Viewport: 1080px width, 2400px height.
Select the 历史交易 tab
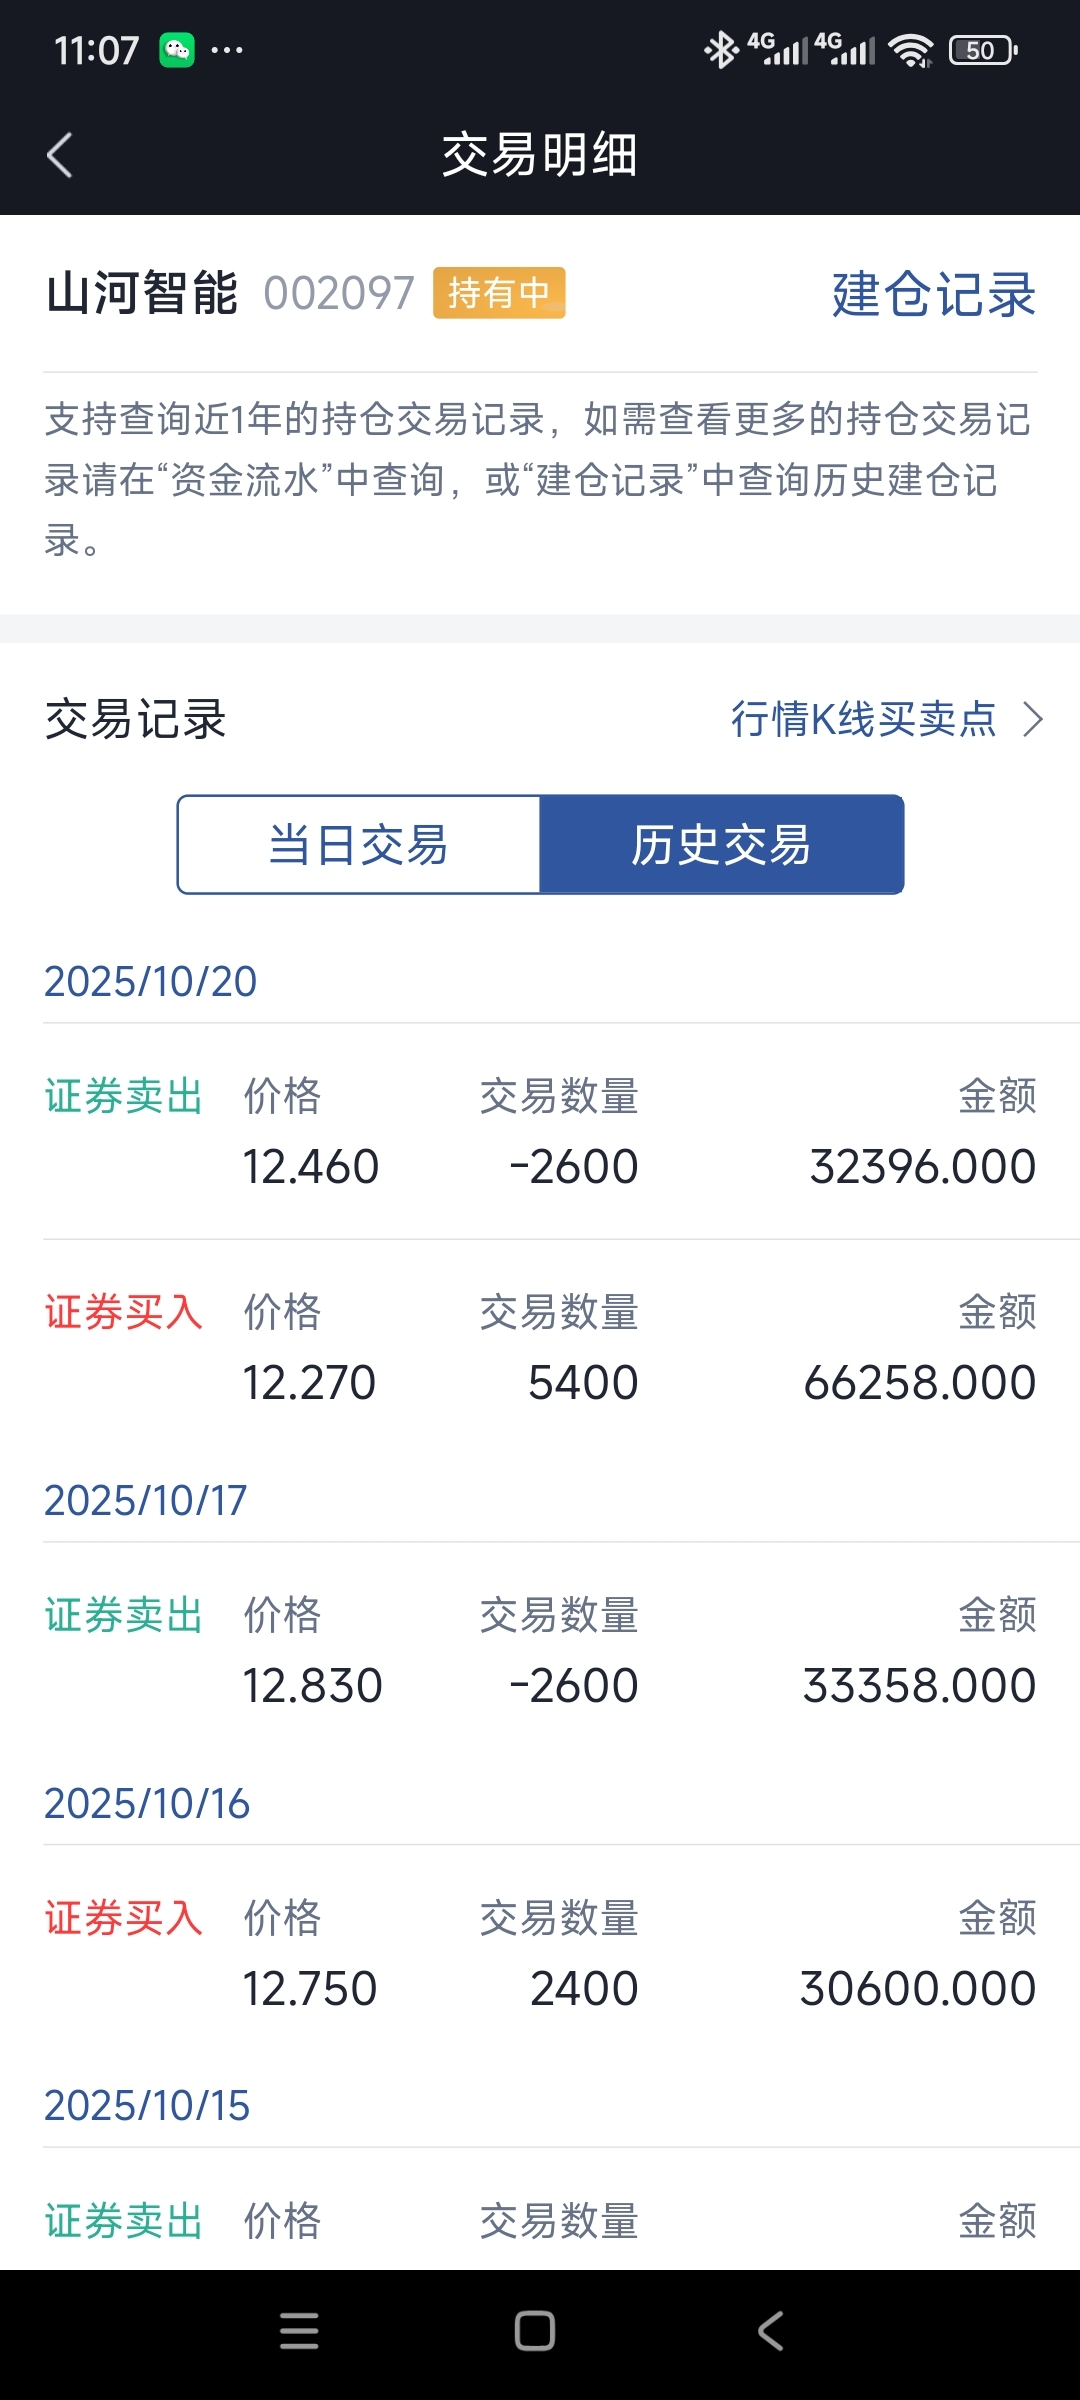click(x=721, y=845)
